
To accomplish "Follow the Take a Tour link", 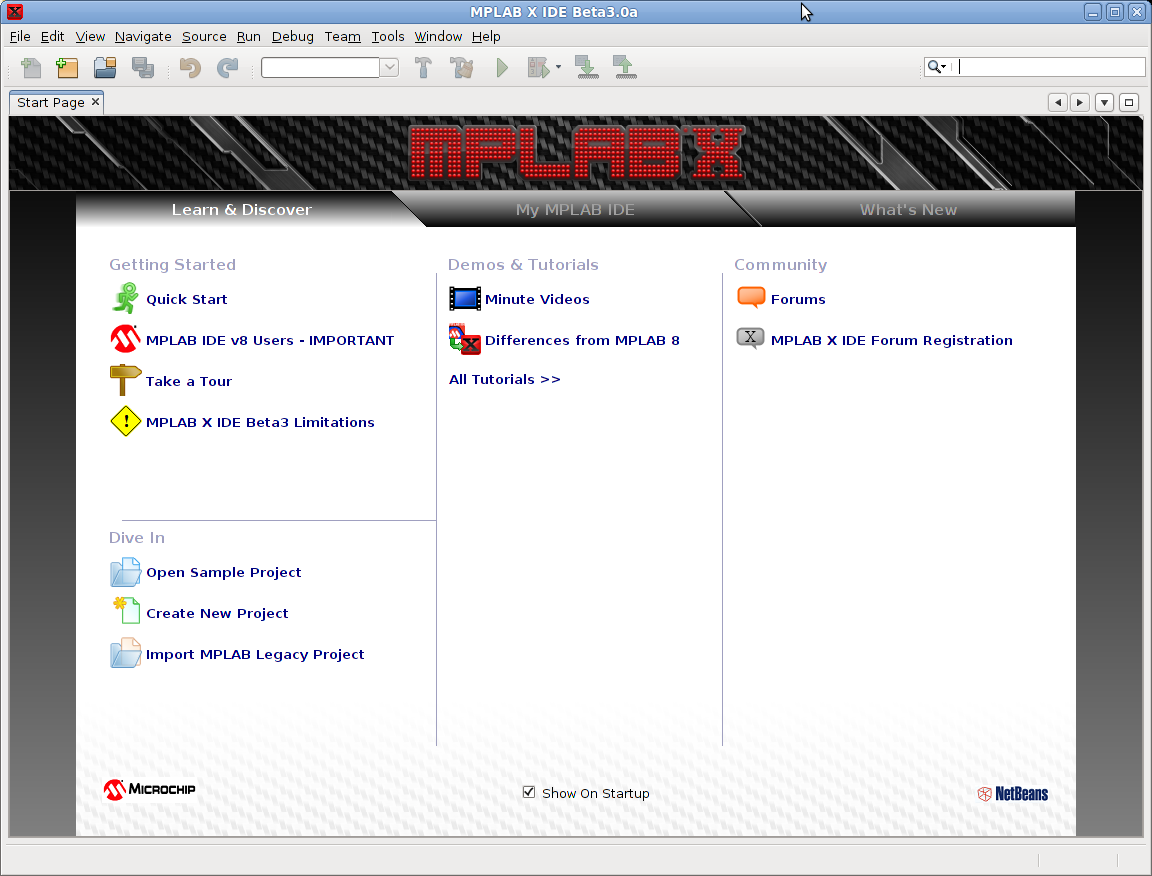I will click(x=189, y=381).
